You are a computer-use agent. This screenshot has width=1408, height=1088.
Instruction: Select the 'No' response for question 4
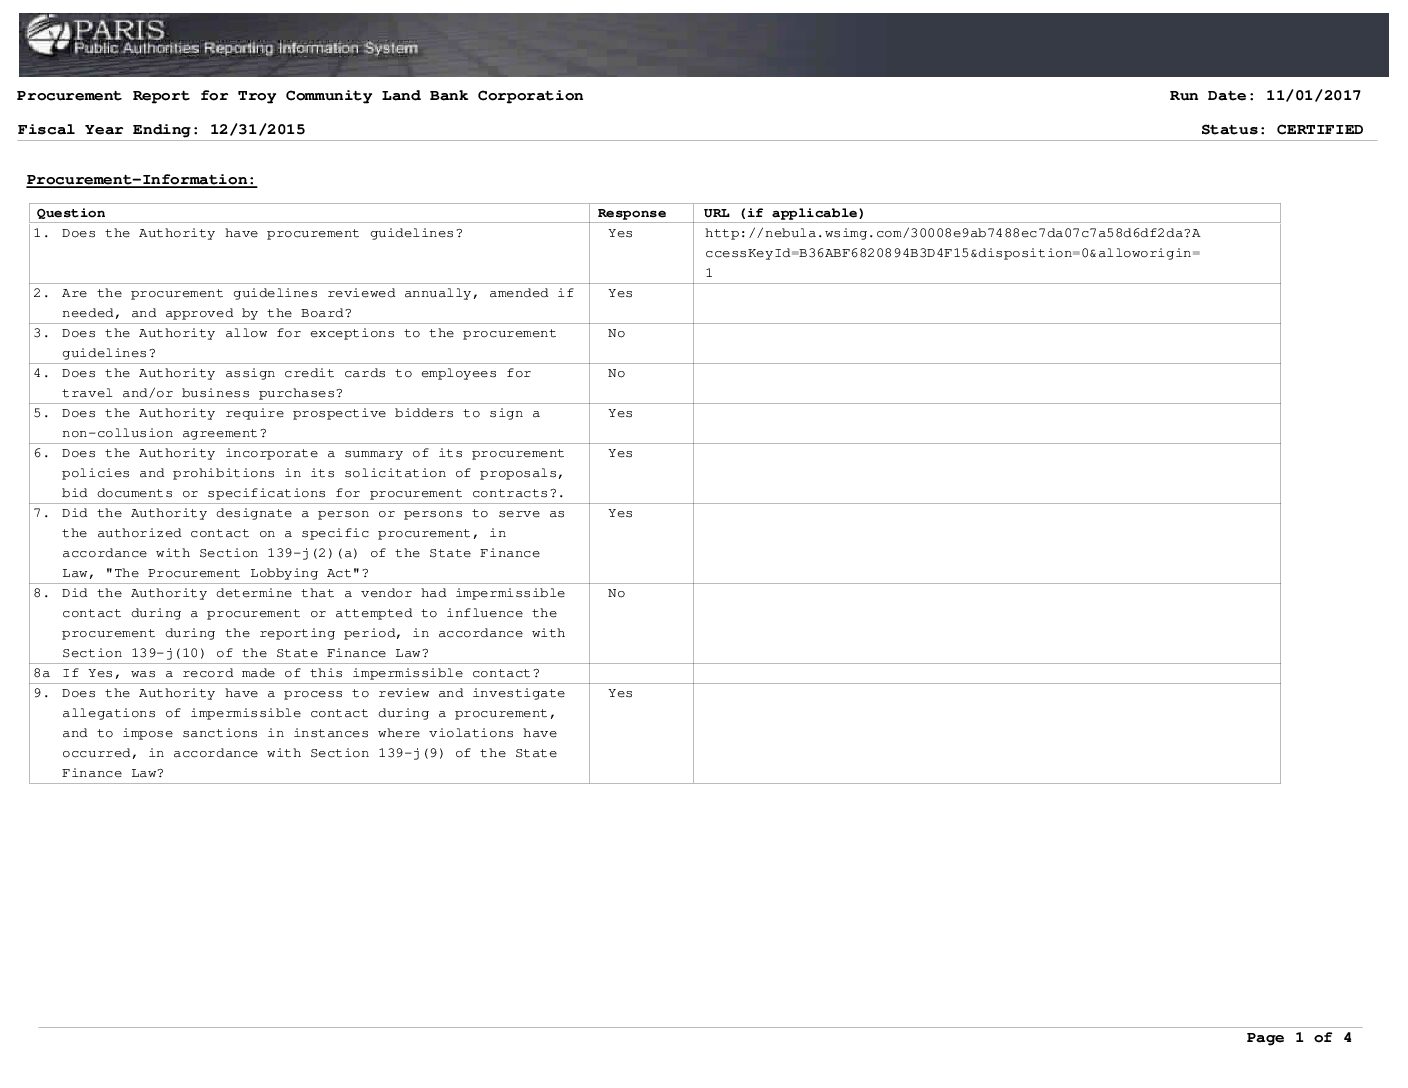click(616, 373)
